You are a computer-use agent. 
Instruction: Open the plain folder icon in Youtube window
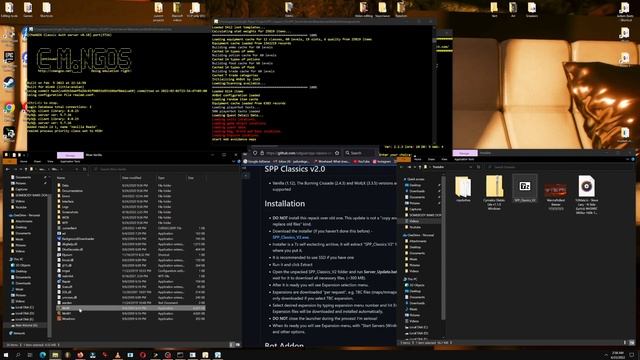(463, 189)
